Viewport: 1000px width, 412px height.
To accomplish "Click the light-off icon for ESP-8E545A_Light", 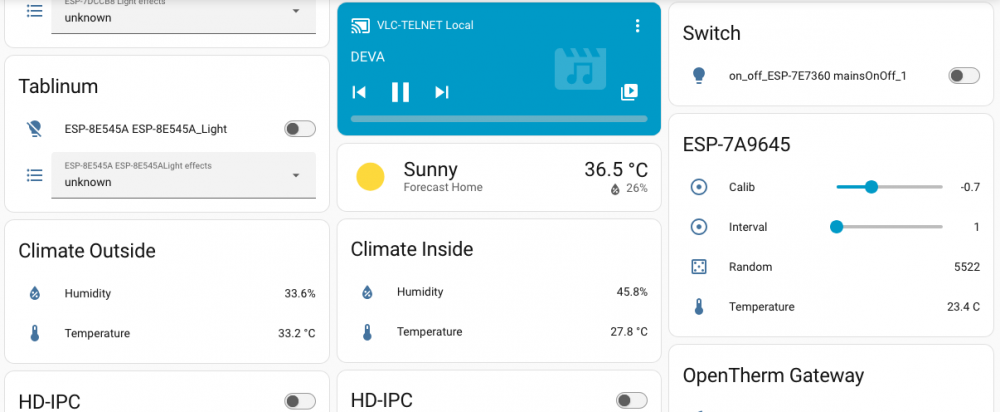I will coord(34,129).
